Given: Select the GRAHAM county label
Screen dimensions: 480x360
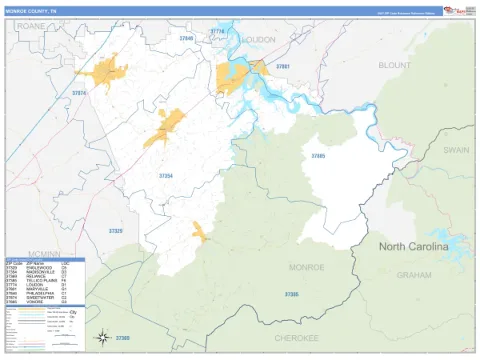Looking at the screenshot, I should [x=414, y=275].
